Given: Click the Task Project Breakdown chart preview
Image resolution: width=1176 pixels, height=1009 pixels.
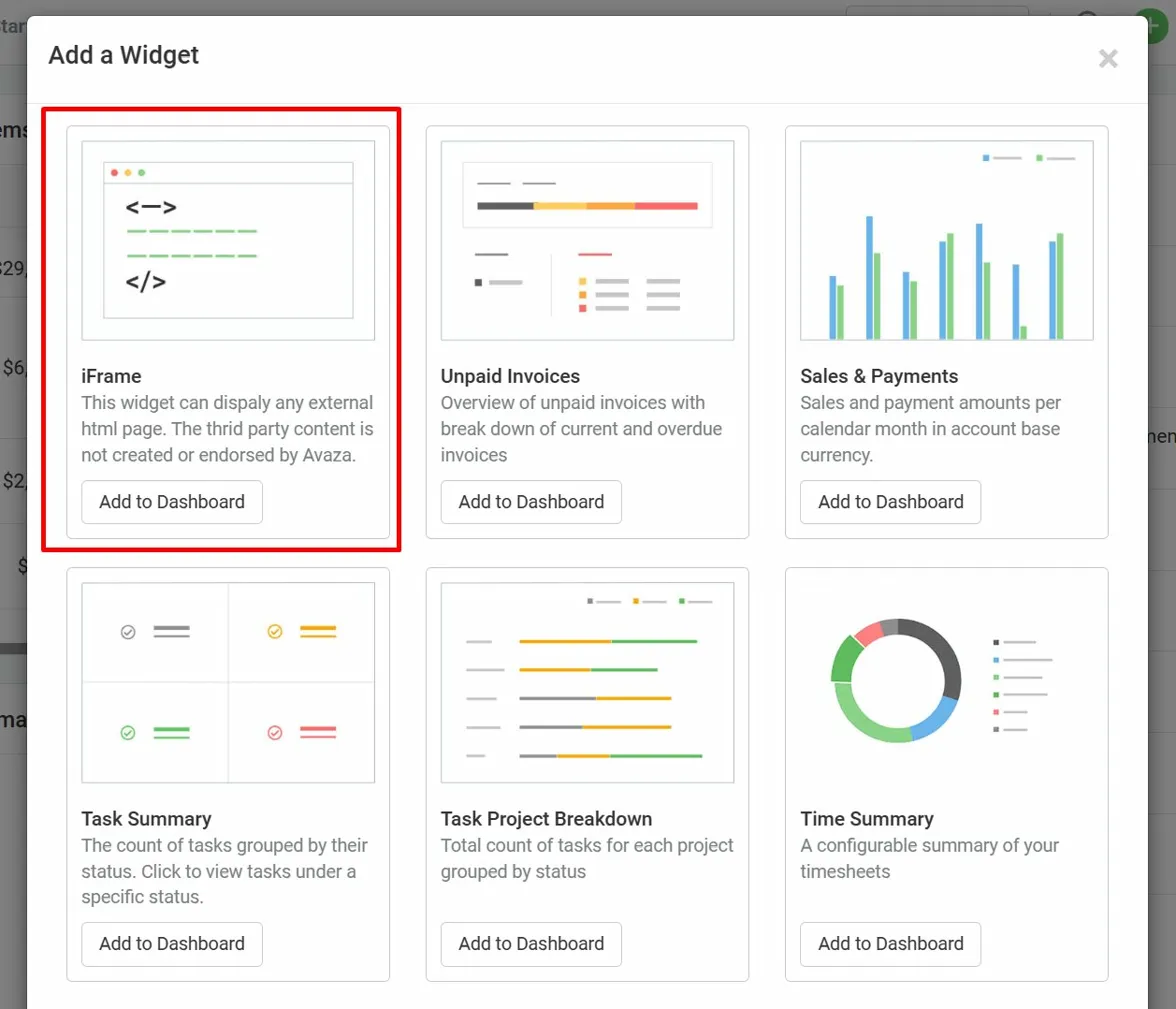Looking at the screenshot, I should point(587,682).
